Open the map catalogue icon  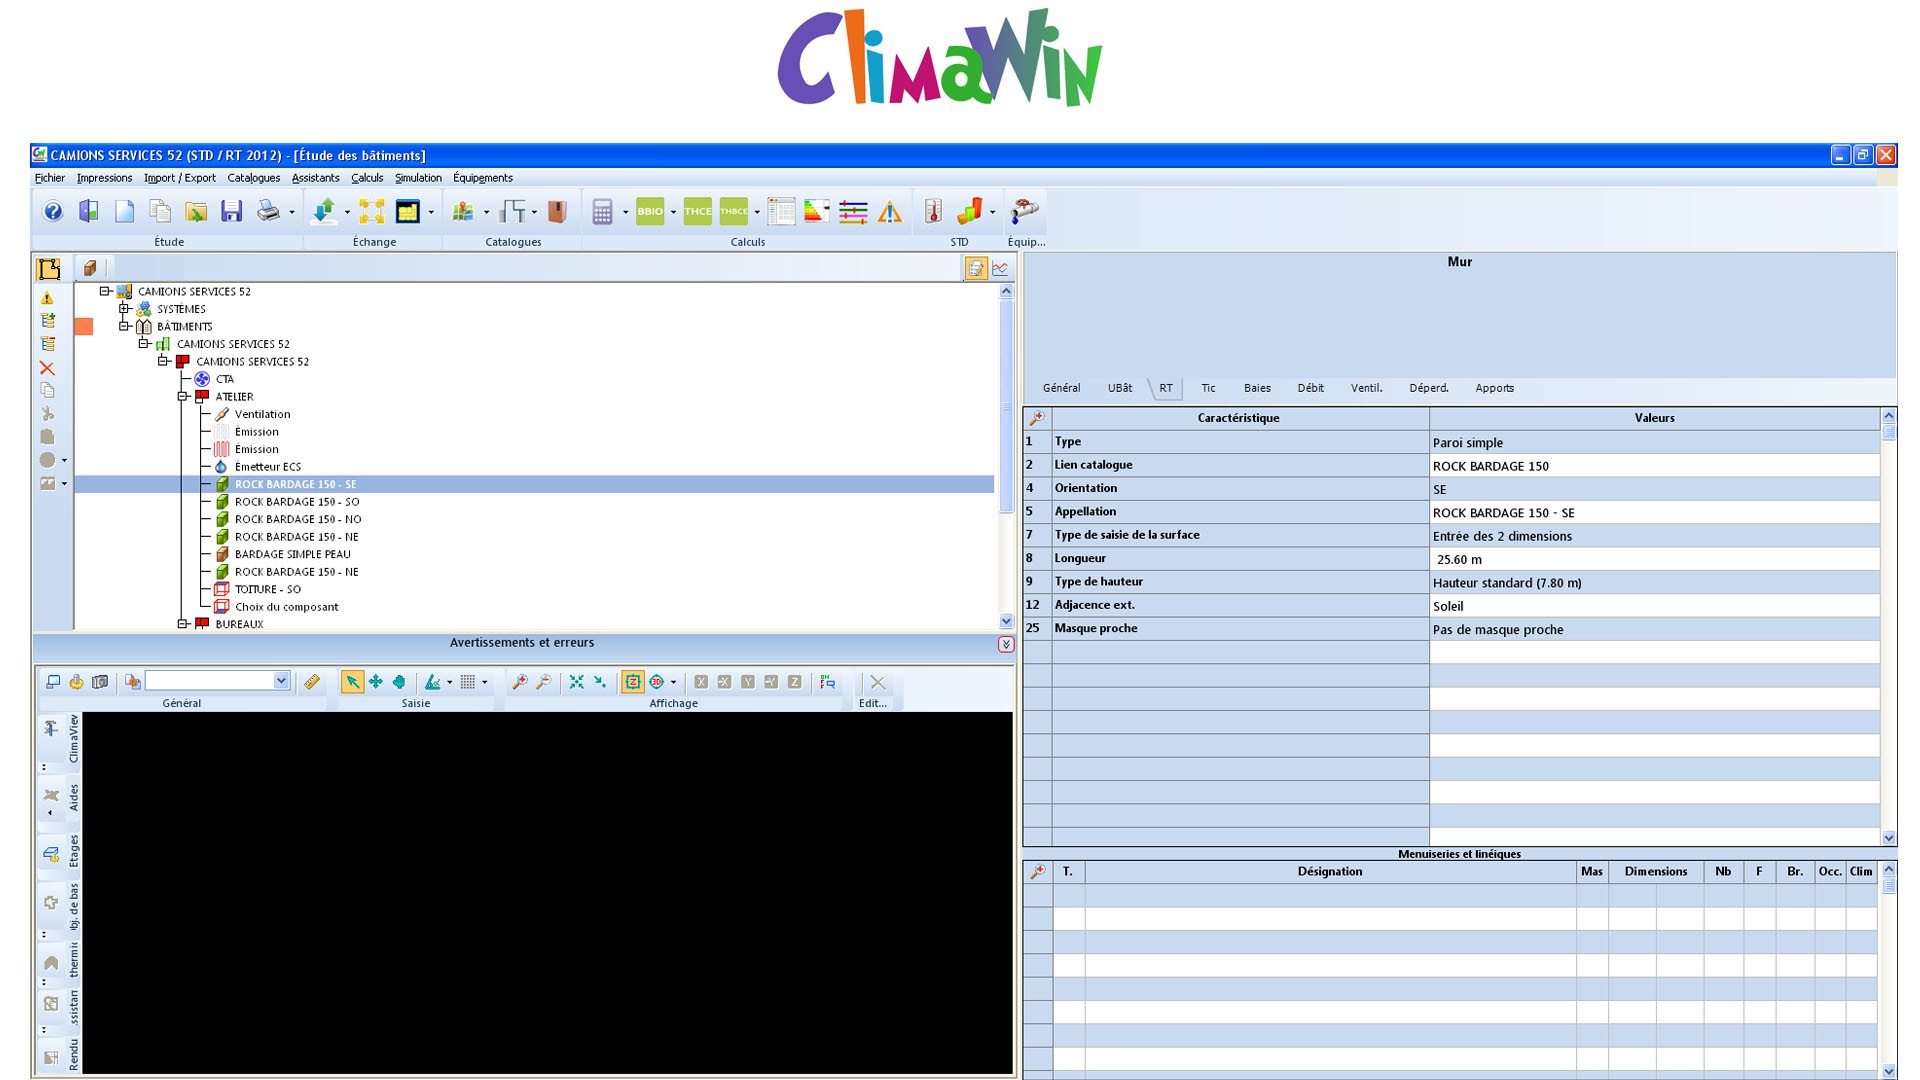point(463,211)
